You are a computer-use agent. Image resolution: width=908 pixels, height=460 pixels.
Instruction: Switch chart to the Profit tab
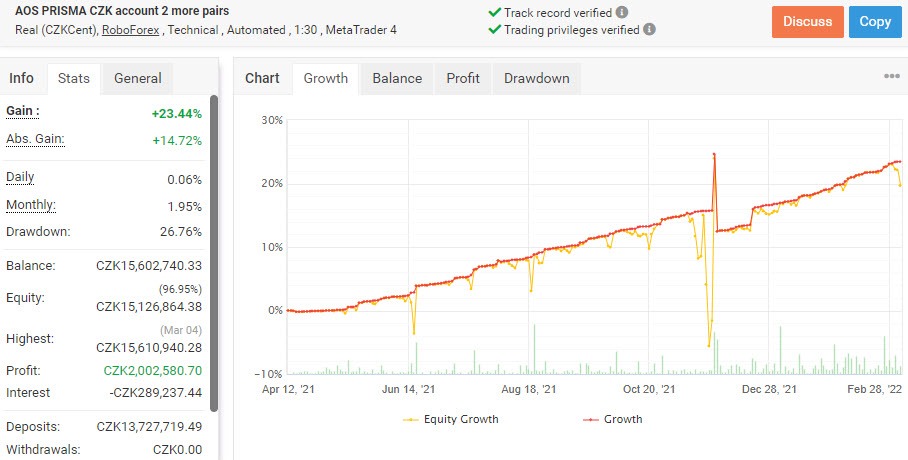pyautogui.click(x=463, y=78)
